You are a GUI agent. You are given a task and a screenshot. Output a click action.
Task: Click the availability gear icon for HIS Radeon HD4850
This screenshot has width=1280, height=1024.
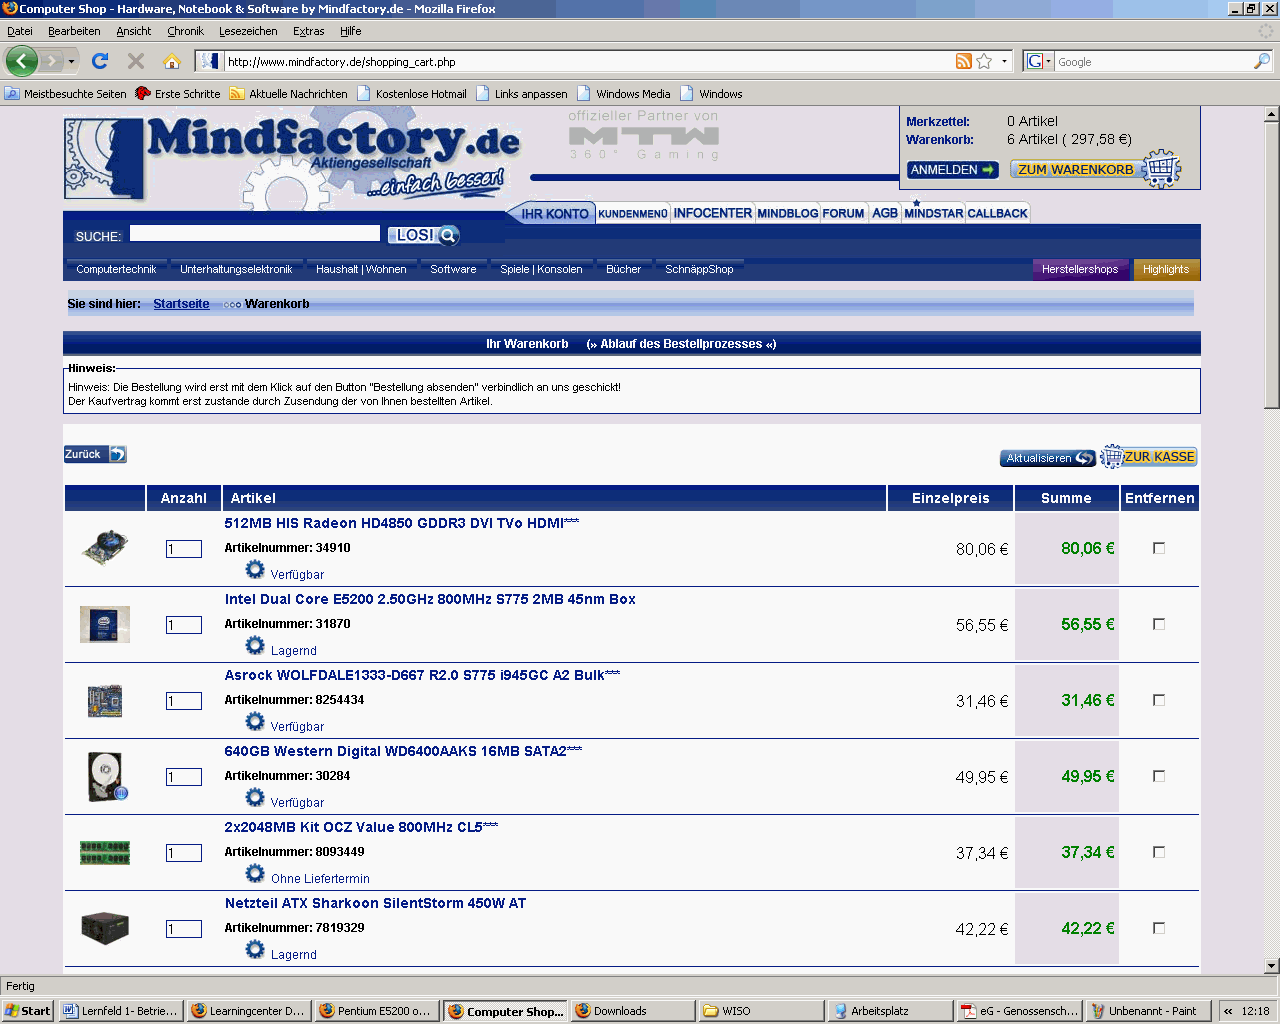(x=255, y=570)
